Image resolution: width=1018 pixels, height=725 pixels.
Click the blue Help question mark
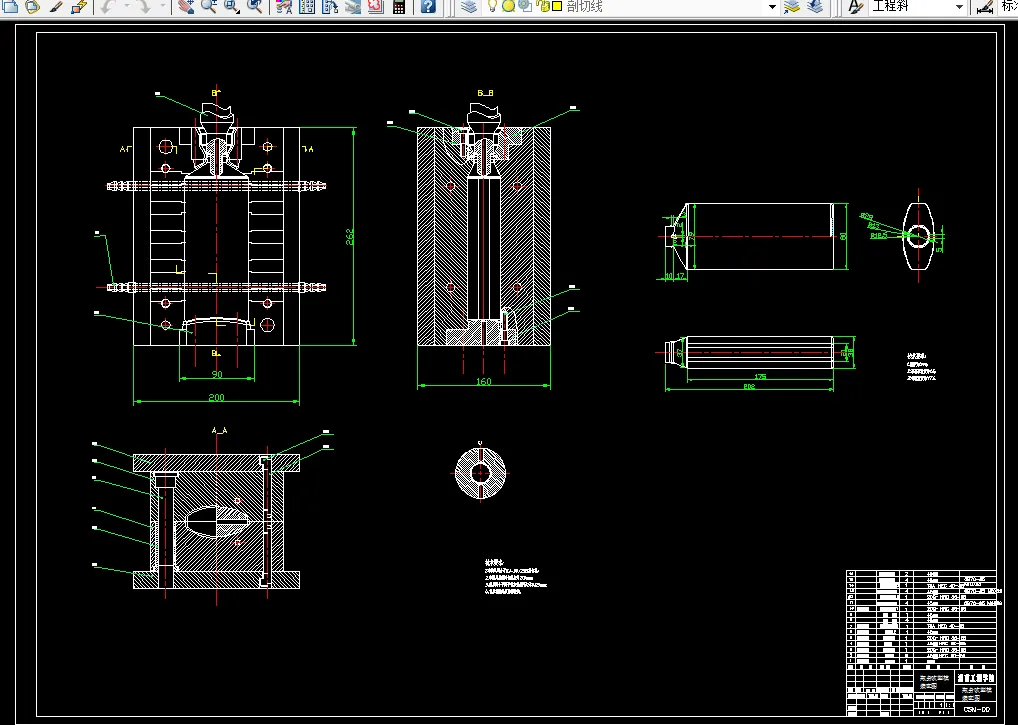[428, 6]
